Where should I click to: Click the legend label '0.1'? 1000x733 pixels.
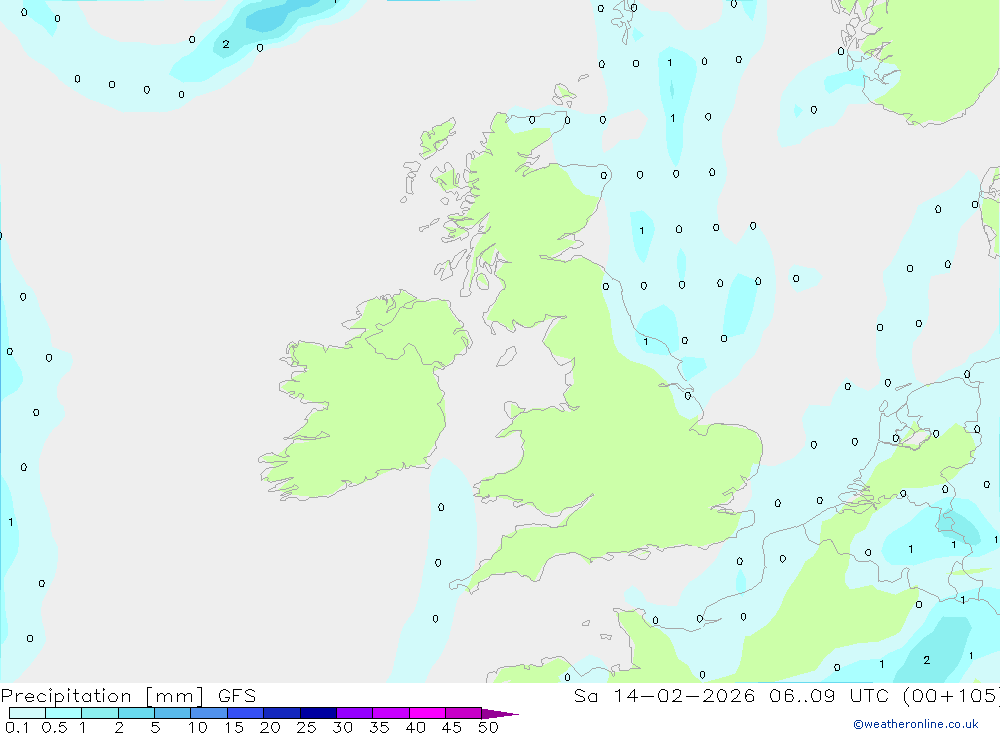[x=17, y=727]
